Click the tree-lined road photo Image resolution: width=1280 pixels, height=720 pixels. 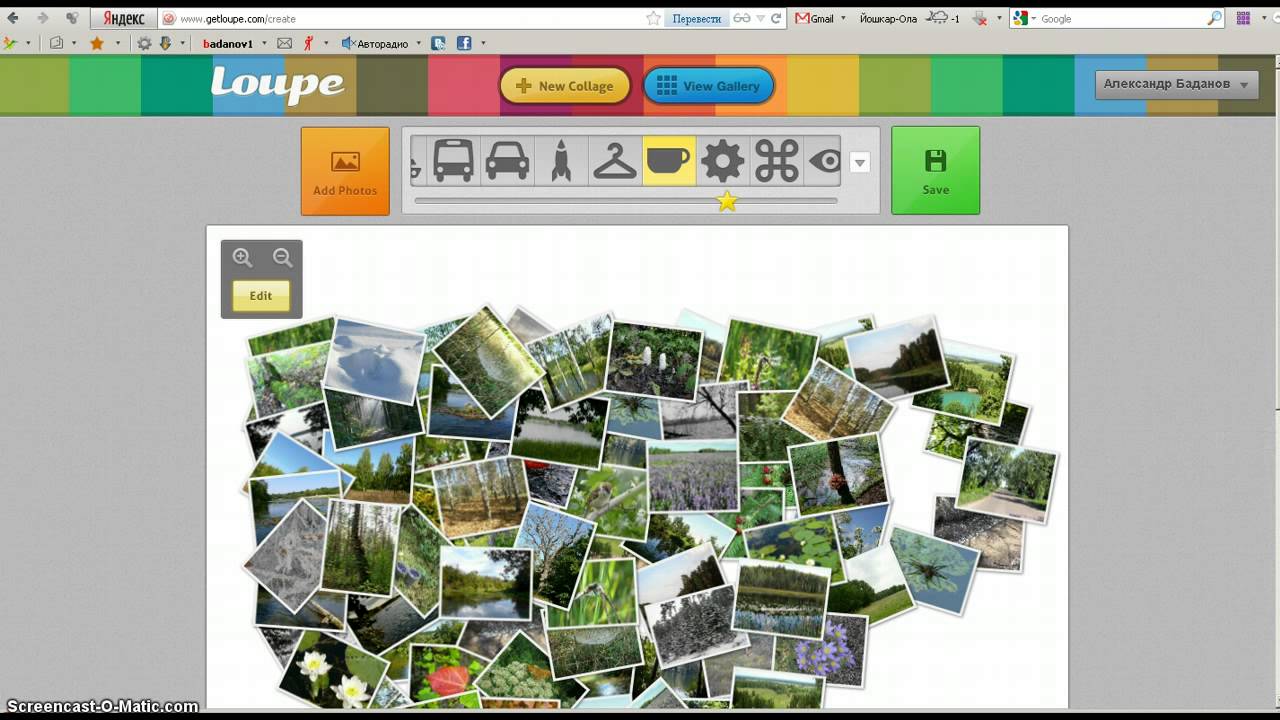(x=1005, y=481)
